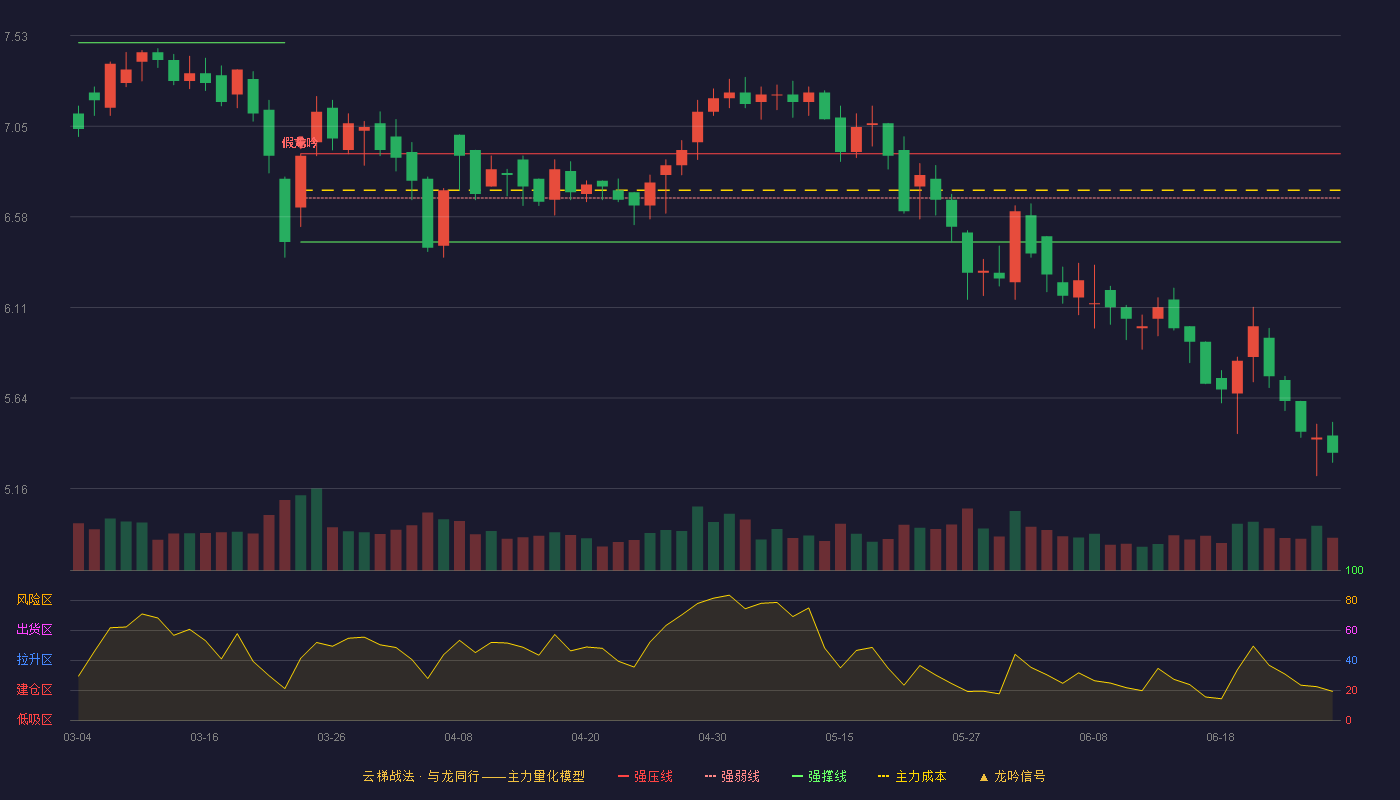This screenshot has height=800, width=1400.
Task: Toggle the 主力成本 legend entry
Action: [x=912, y=776]
